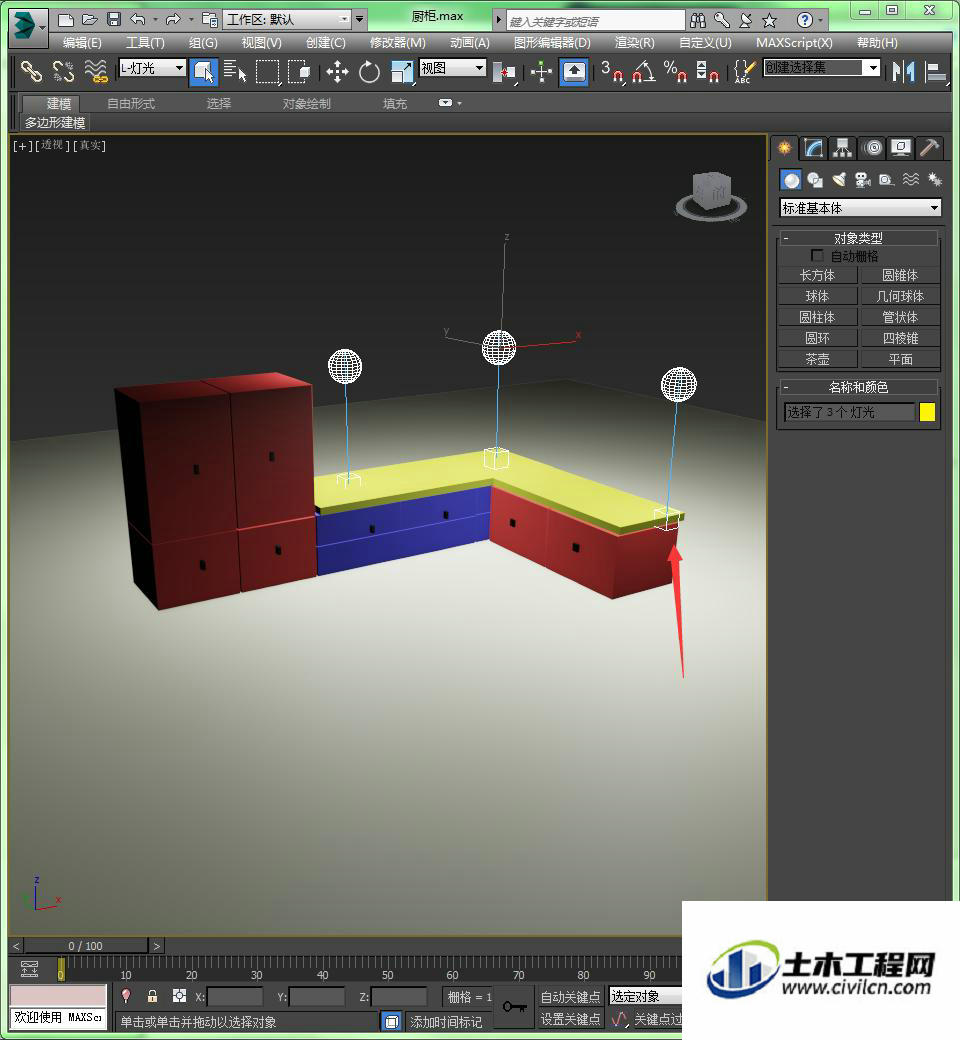Image resolution: width=960 pixels, height=1040 pixels.
Task: Activate the Select and Rotate tool
Action: (x=369, y=71)
